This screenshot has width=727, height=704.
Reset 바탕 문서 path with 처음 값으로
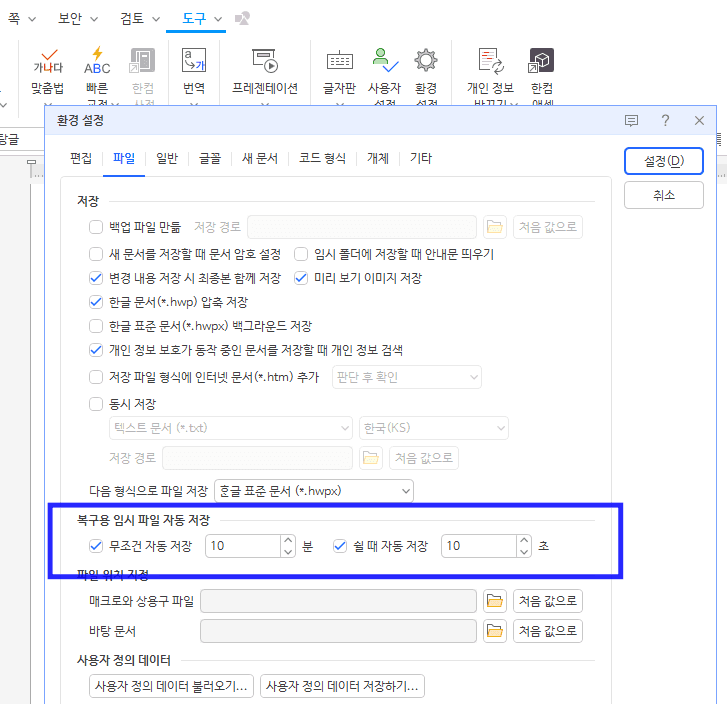(x=548, y=631)
